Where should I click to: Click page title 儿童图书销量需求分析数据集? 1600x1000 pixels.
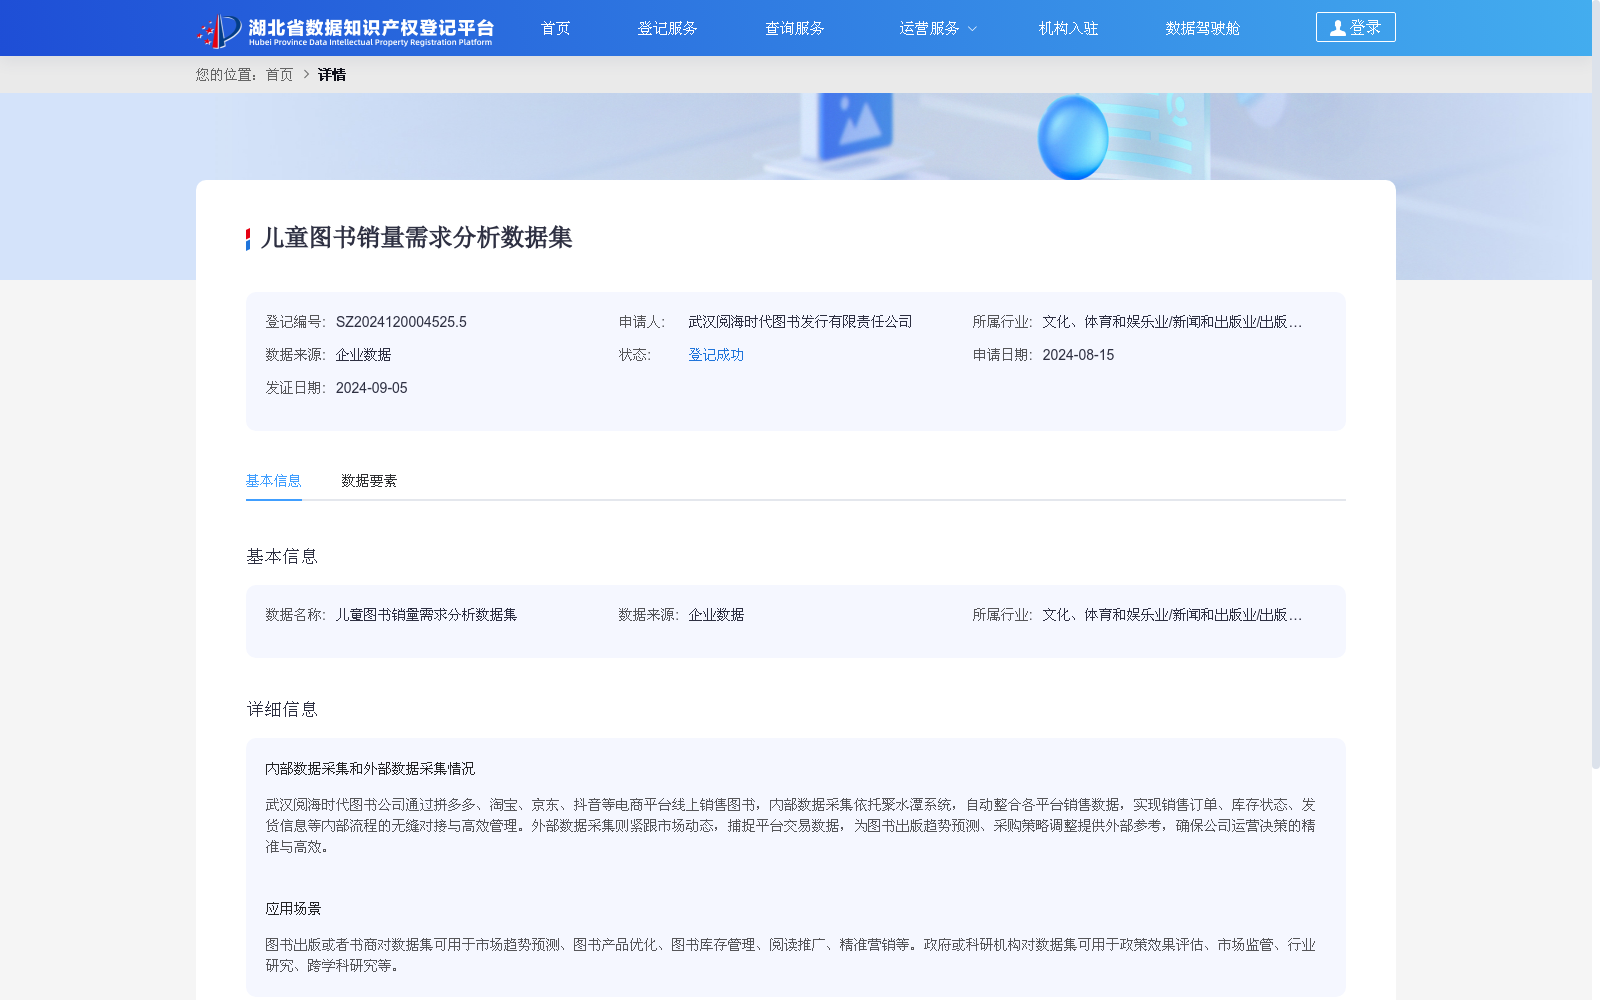[416, 238]
